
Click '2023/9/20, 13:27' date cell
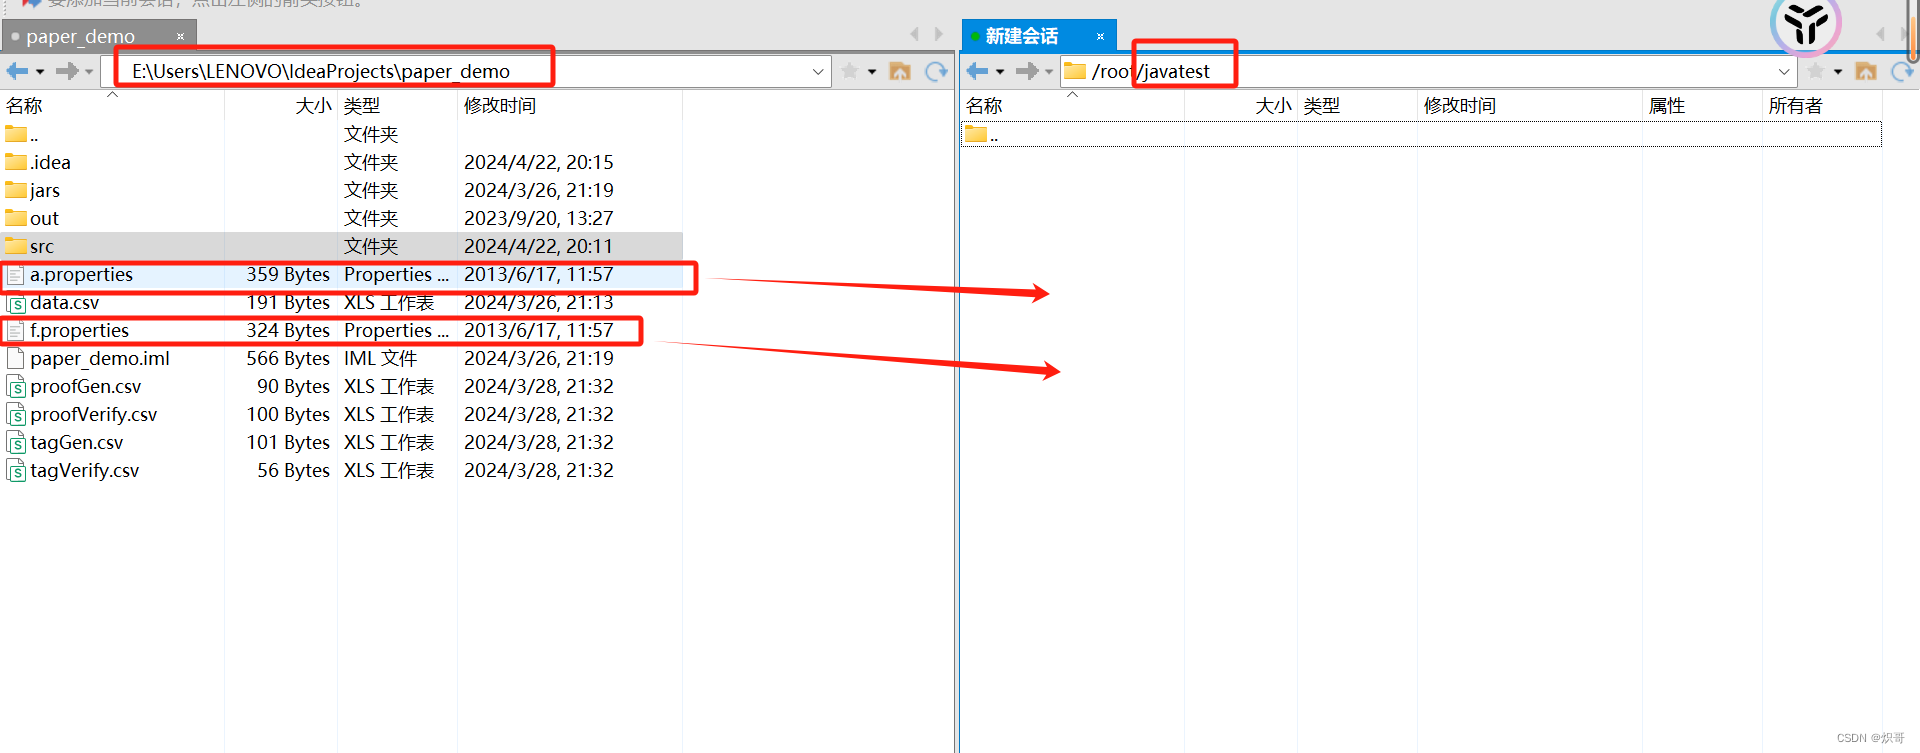tap(539, 218)
